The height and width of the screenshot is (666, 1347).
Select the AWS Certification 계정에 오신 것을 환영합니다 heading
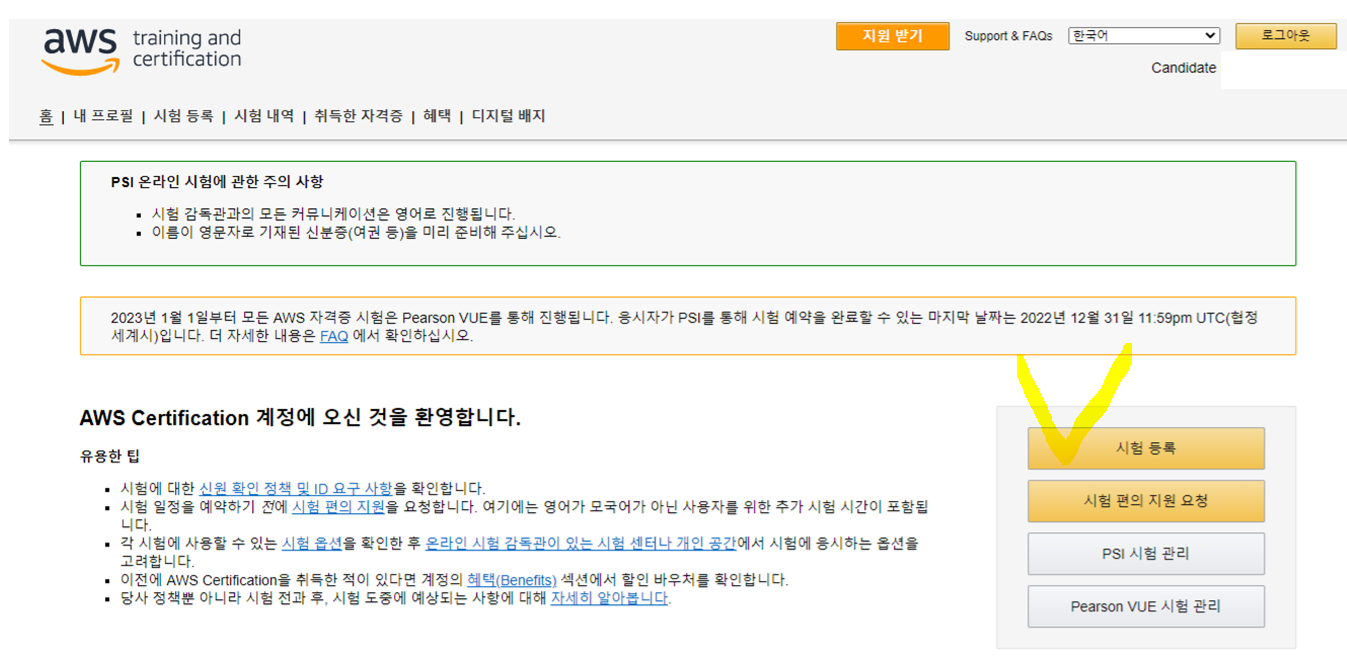click(300, 418)
